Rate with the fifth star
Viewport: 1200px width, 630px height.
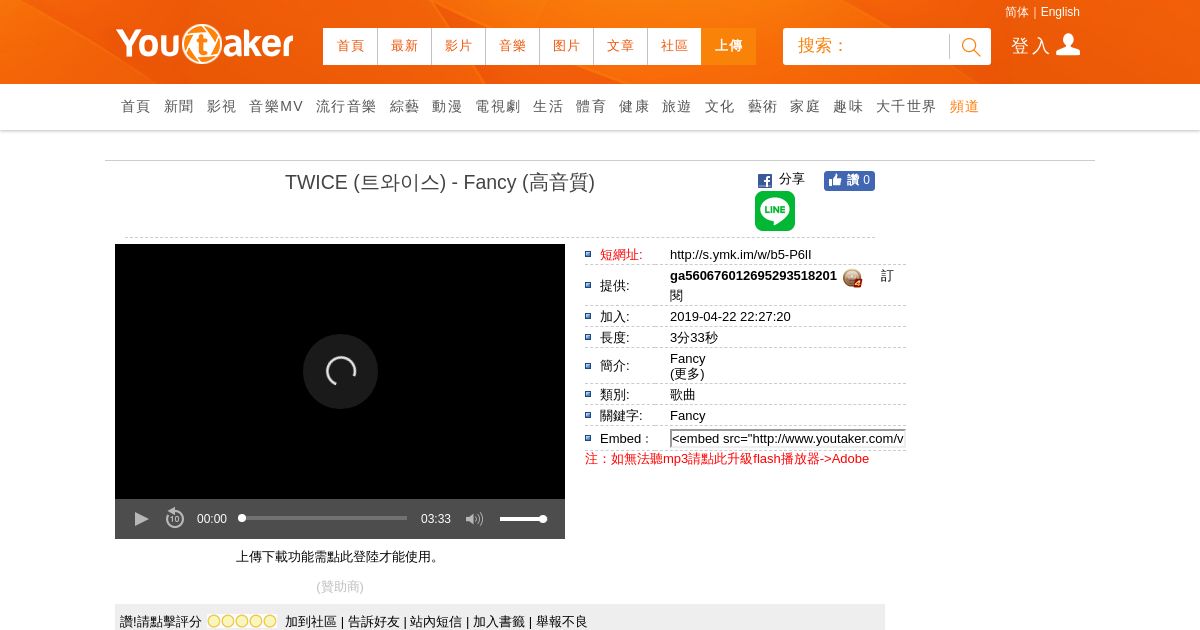coord(270,621)
